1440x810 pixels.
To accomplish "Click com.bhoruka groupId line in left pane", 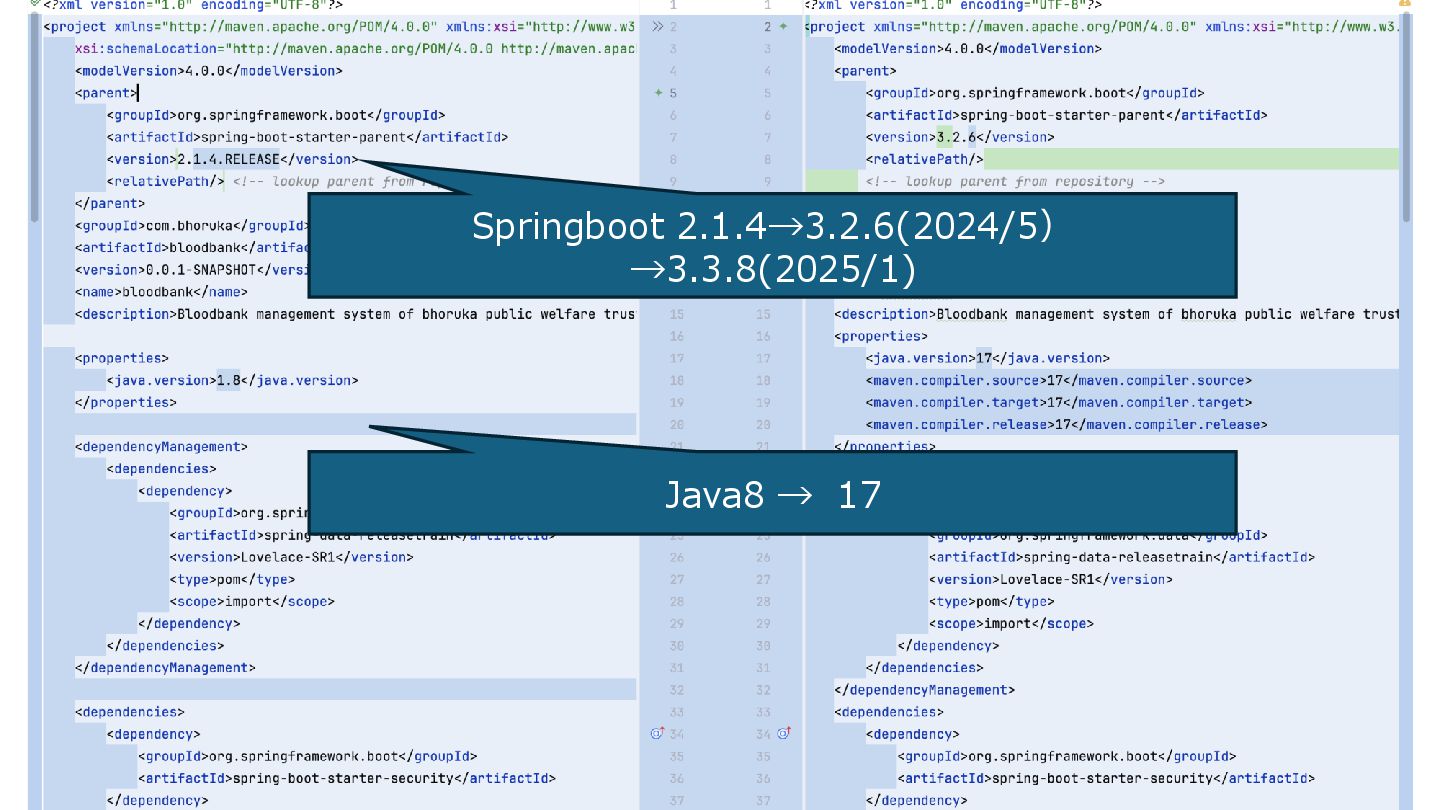I will point(190,226).
